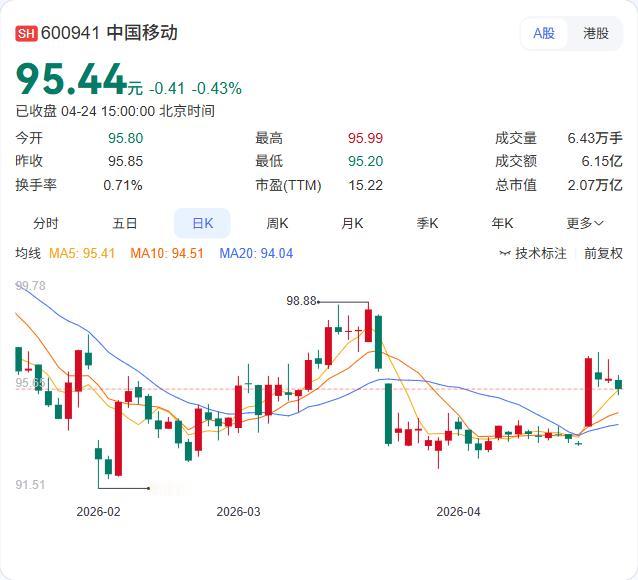Click the MA10: 94.51 indicator label

pos(166,253)
